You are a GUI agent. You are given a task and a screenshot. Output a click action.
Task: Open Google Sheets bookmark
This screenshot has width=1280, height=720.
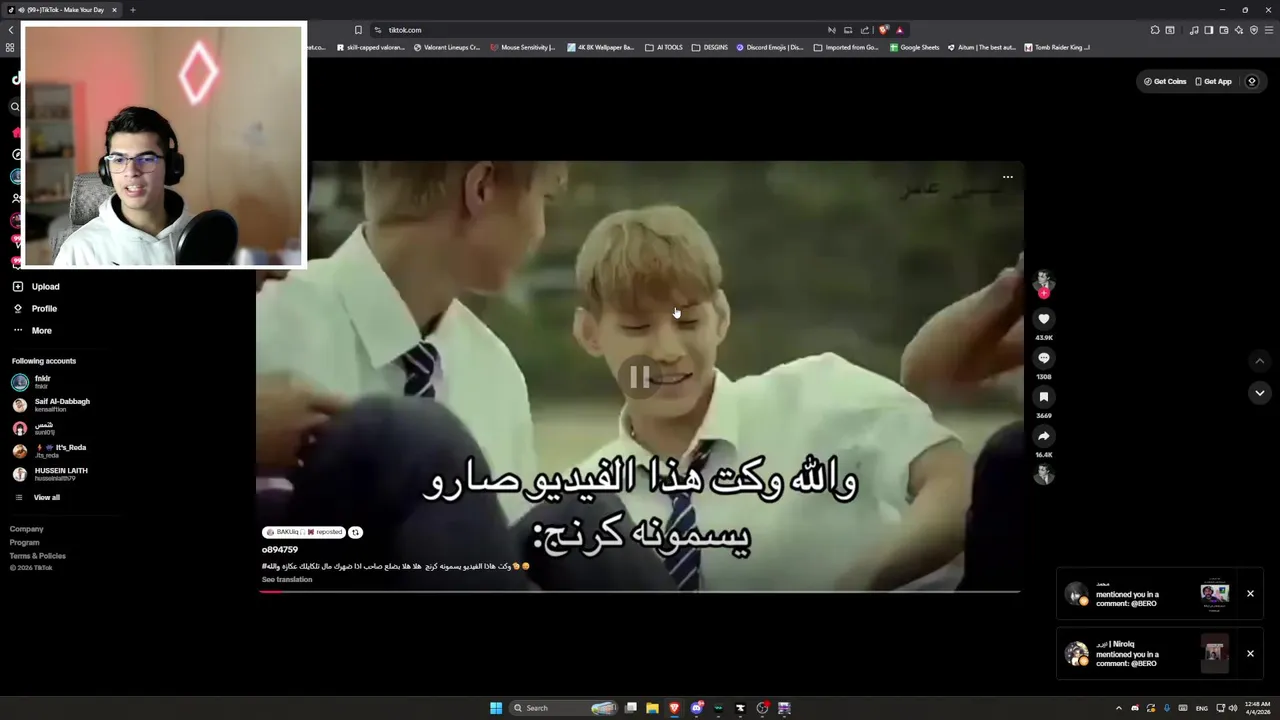[915, 47]
